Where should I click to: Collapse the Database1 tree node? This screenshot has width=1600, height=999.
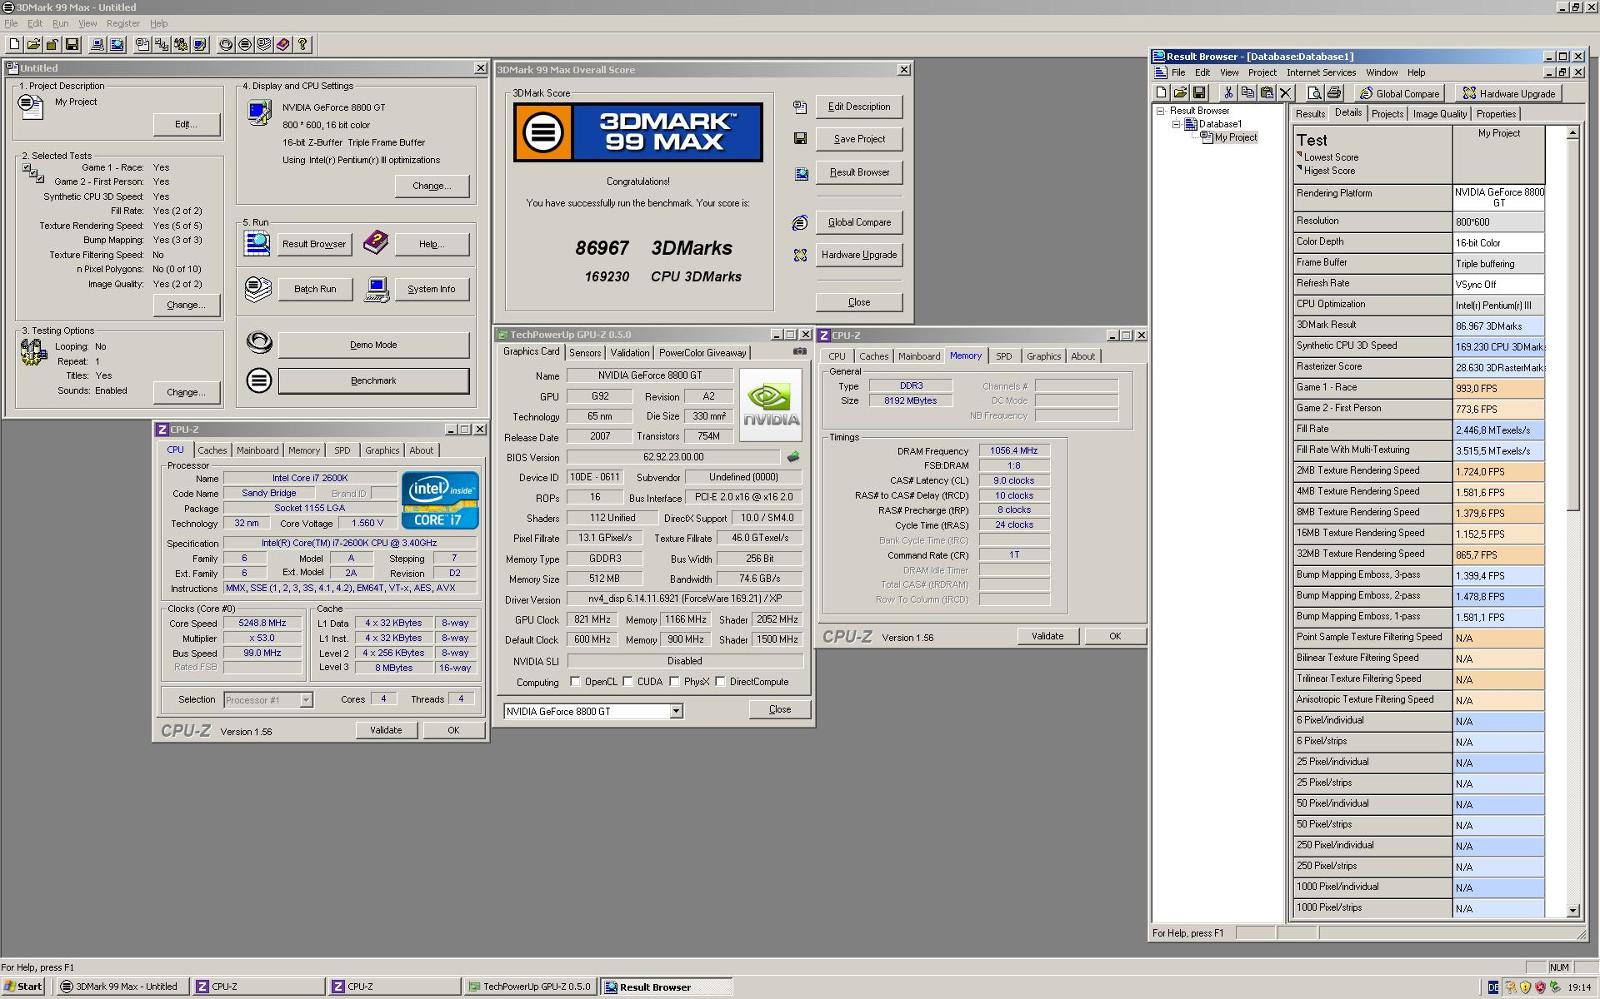(x=1176, y=124)
